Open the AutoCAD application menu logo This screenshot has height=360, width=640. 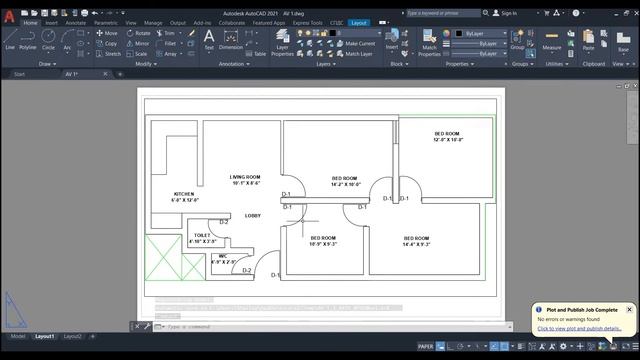9,16
